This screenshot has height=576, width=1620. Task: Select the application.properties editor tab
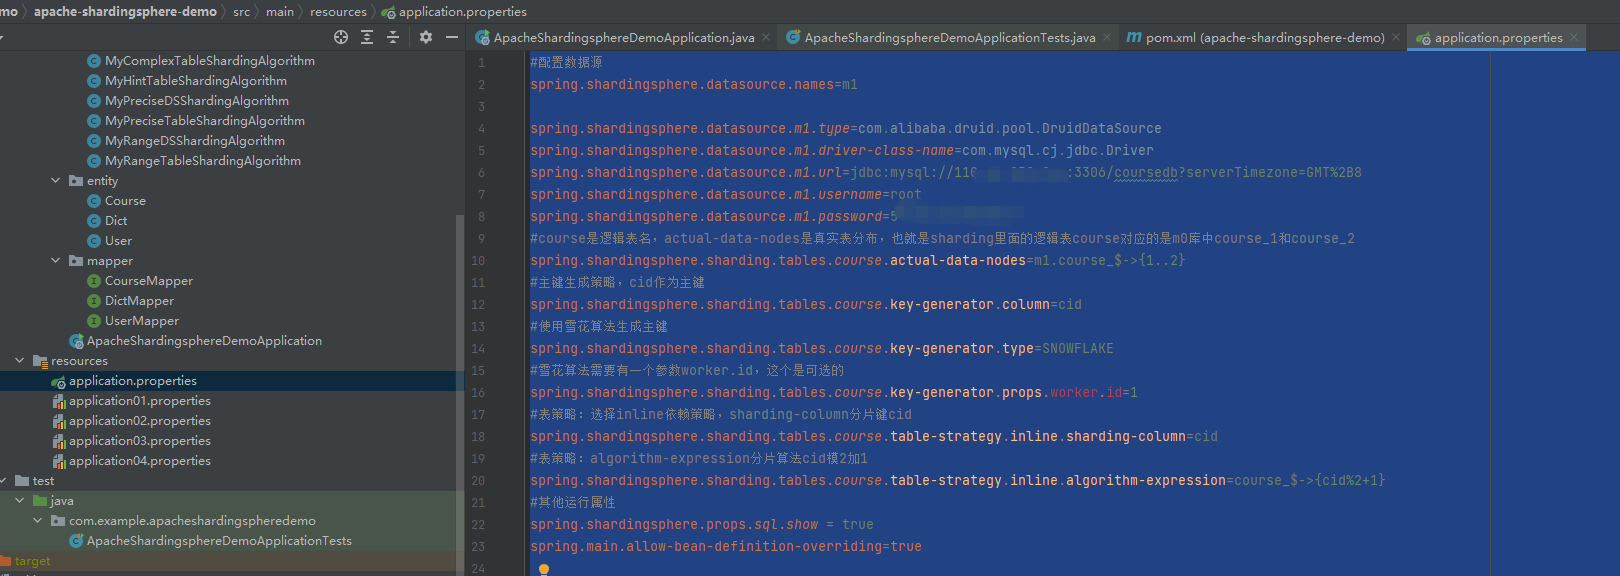click(x=1498, y=38)
